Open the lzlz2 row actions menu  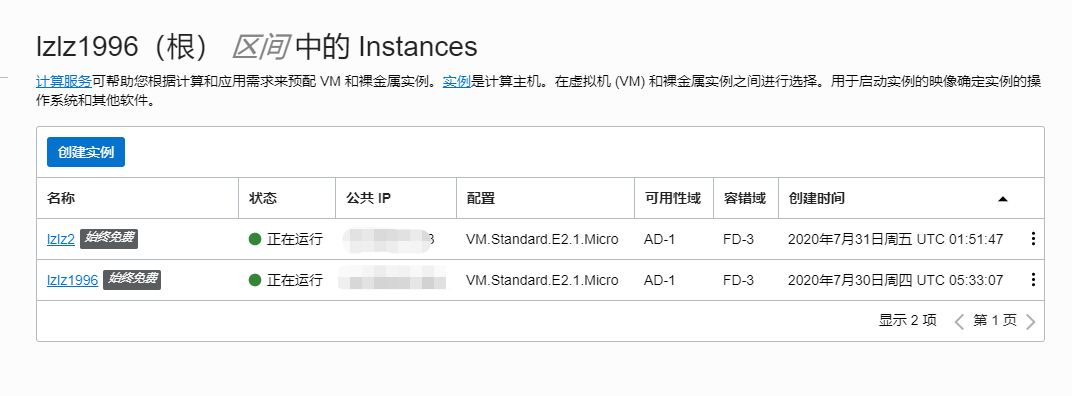[1033, 239]
